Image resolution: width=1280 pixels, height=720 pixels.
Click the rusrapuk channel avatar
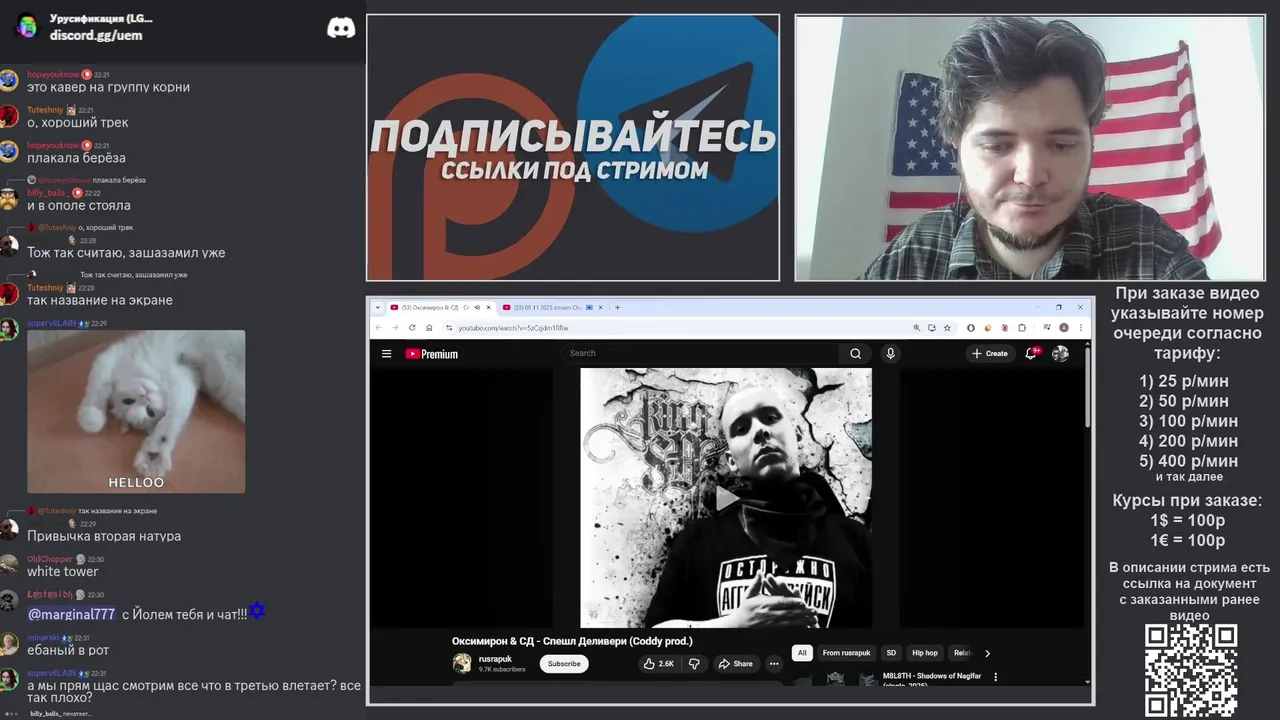(462, 663)
